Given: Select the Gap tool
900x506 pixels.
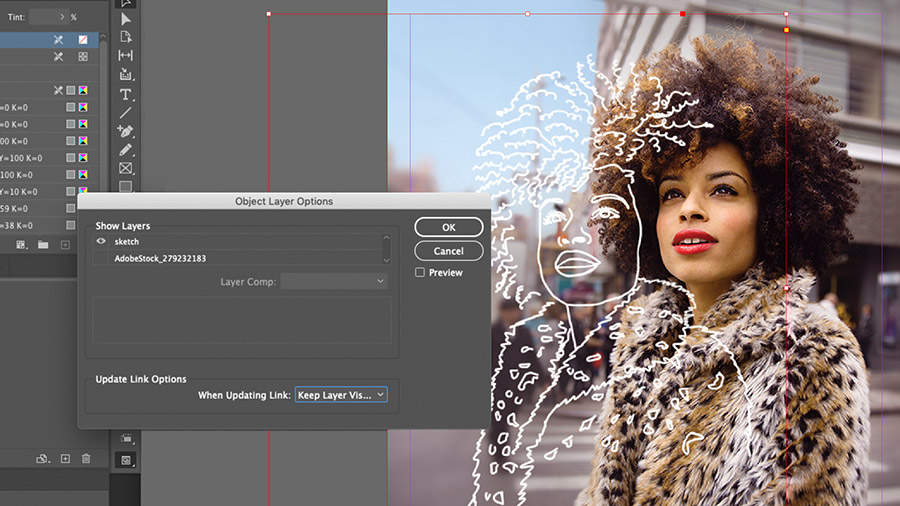Looking at the screenshot, I should (x=125, y=55).
